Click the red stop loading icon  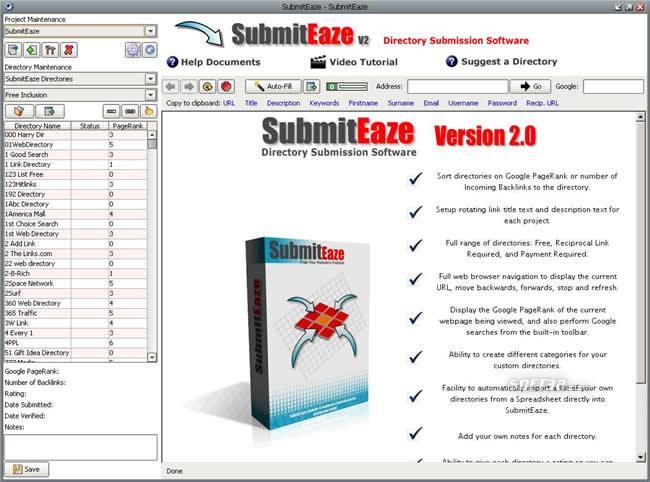click(226, 87)
